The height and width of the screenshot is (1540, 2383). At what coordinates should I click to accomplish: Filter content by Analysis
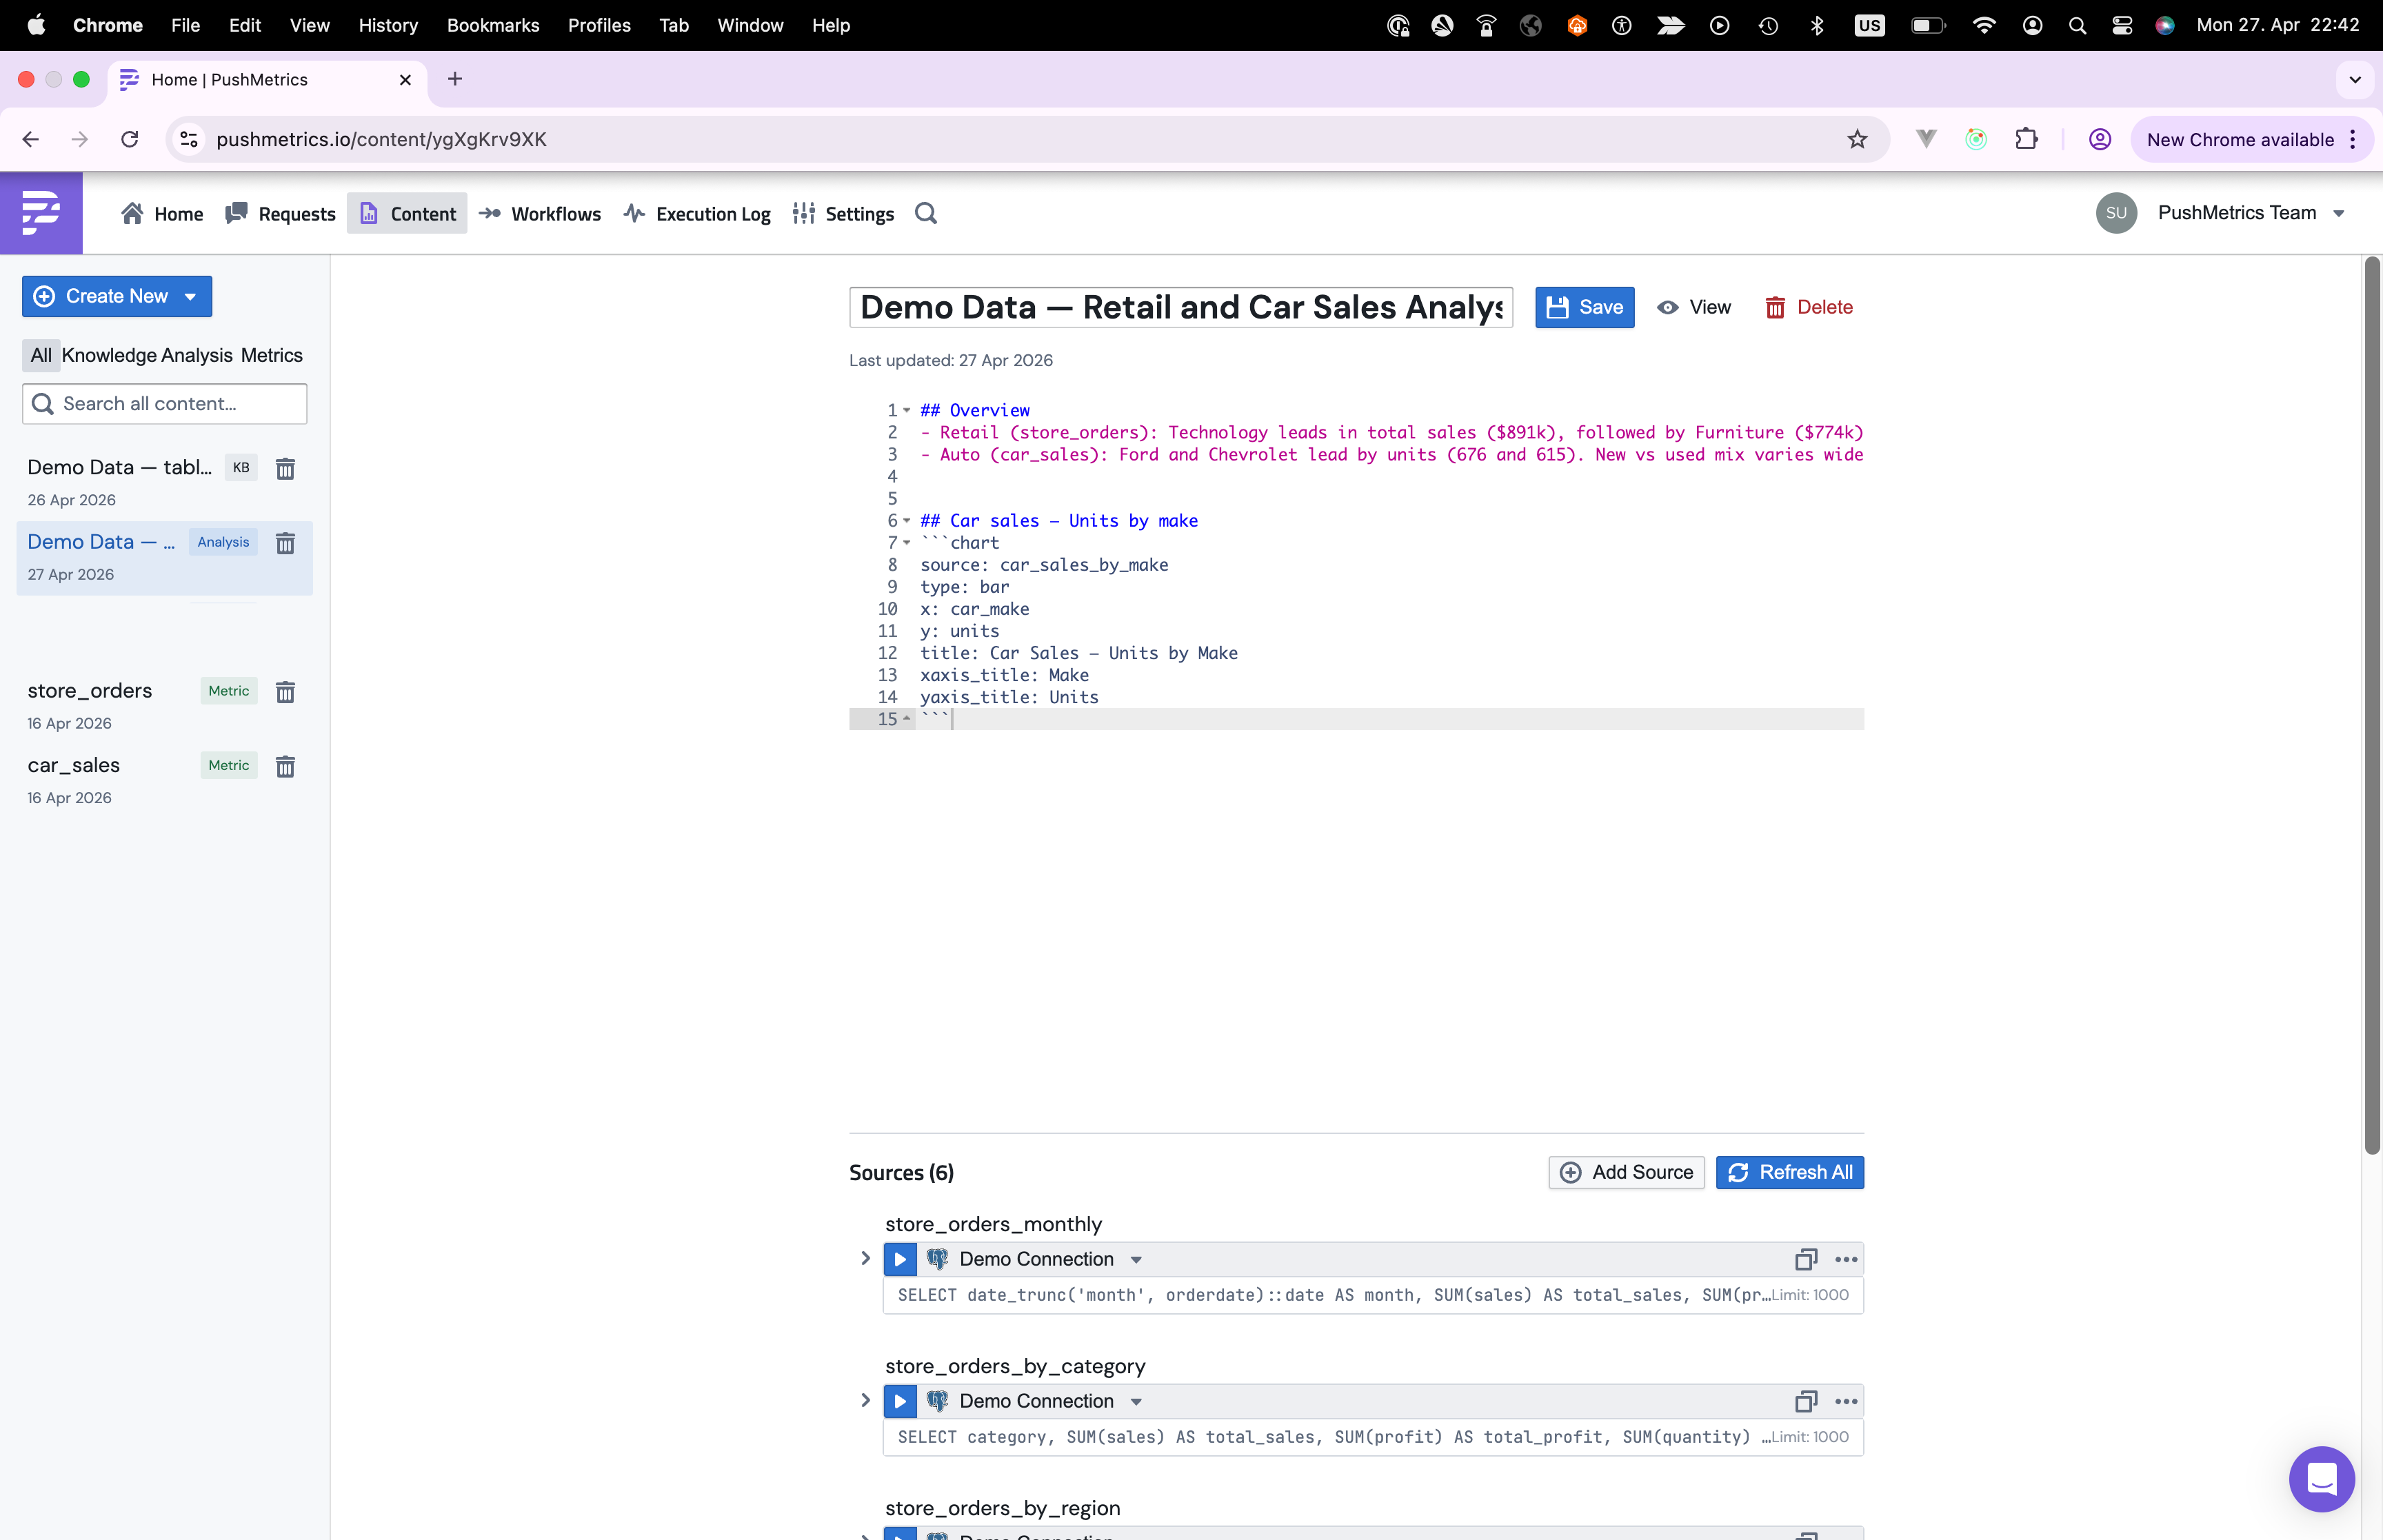click(x=197, y=355)
